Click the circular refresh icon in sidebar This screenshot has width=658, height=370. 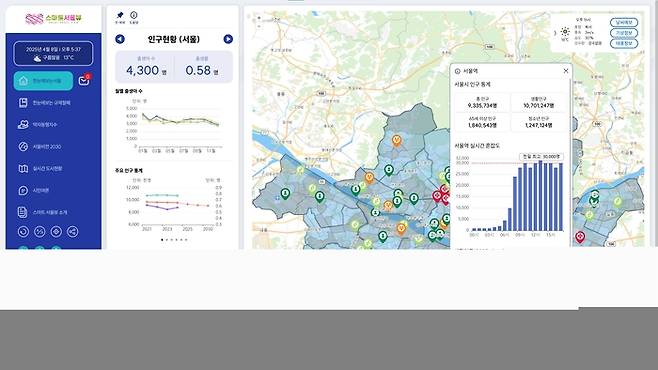pos(24,232)
